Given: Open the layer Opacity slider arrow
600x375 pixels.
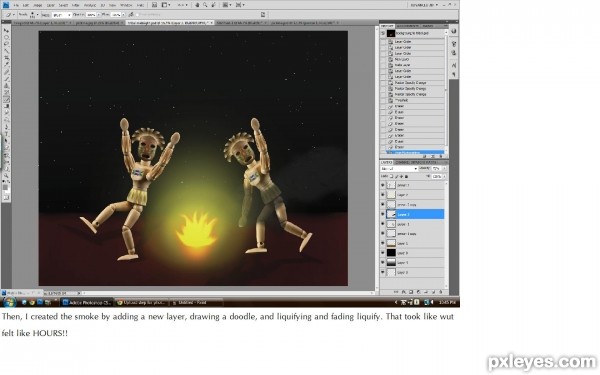Looking at the screenshot, I should pyautogui.click(x=444, y=168).
